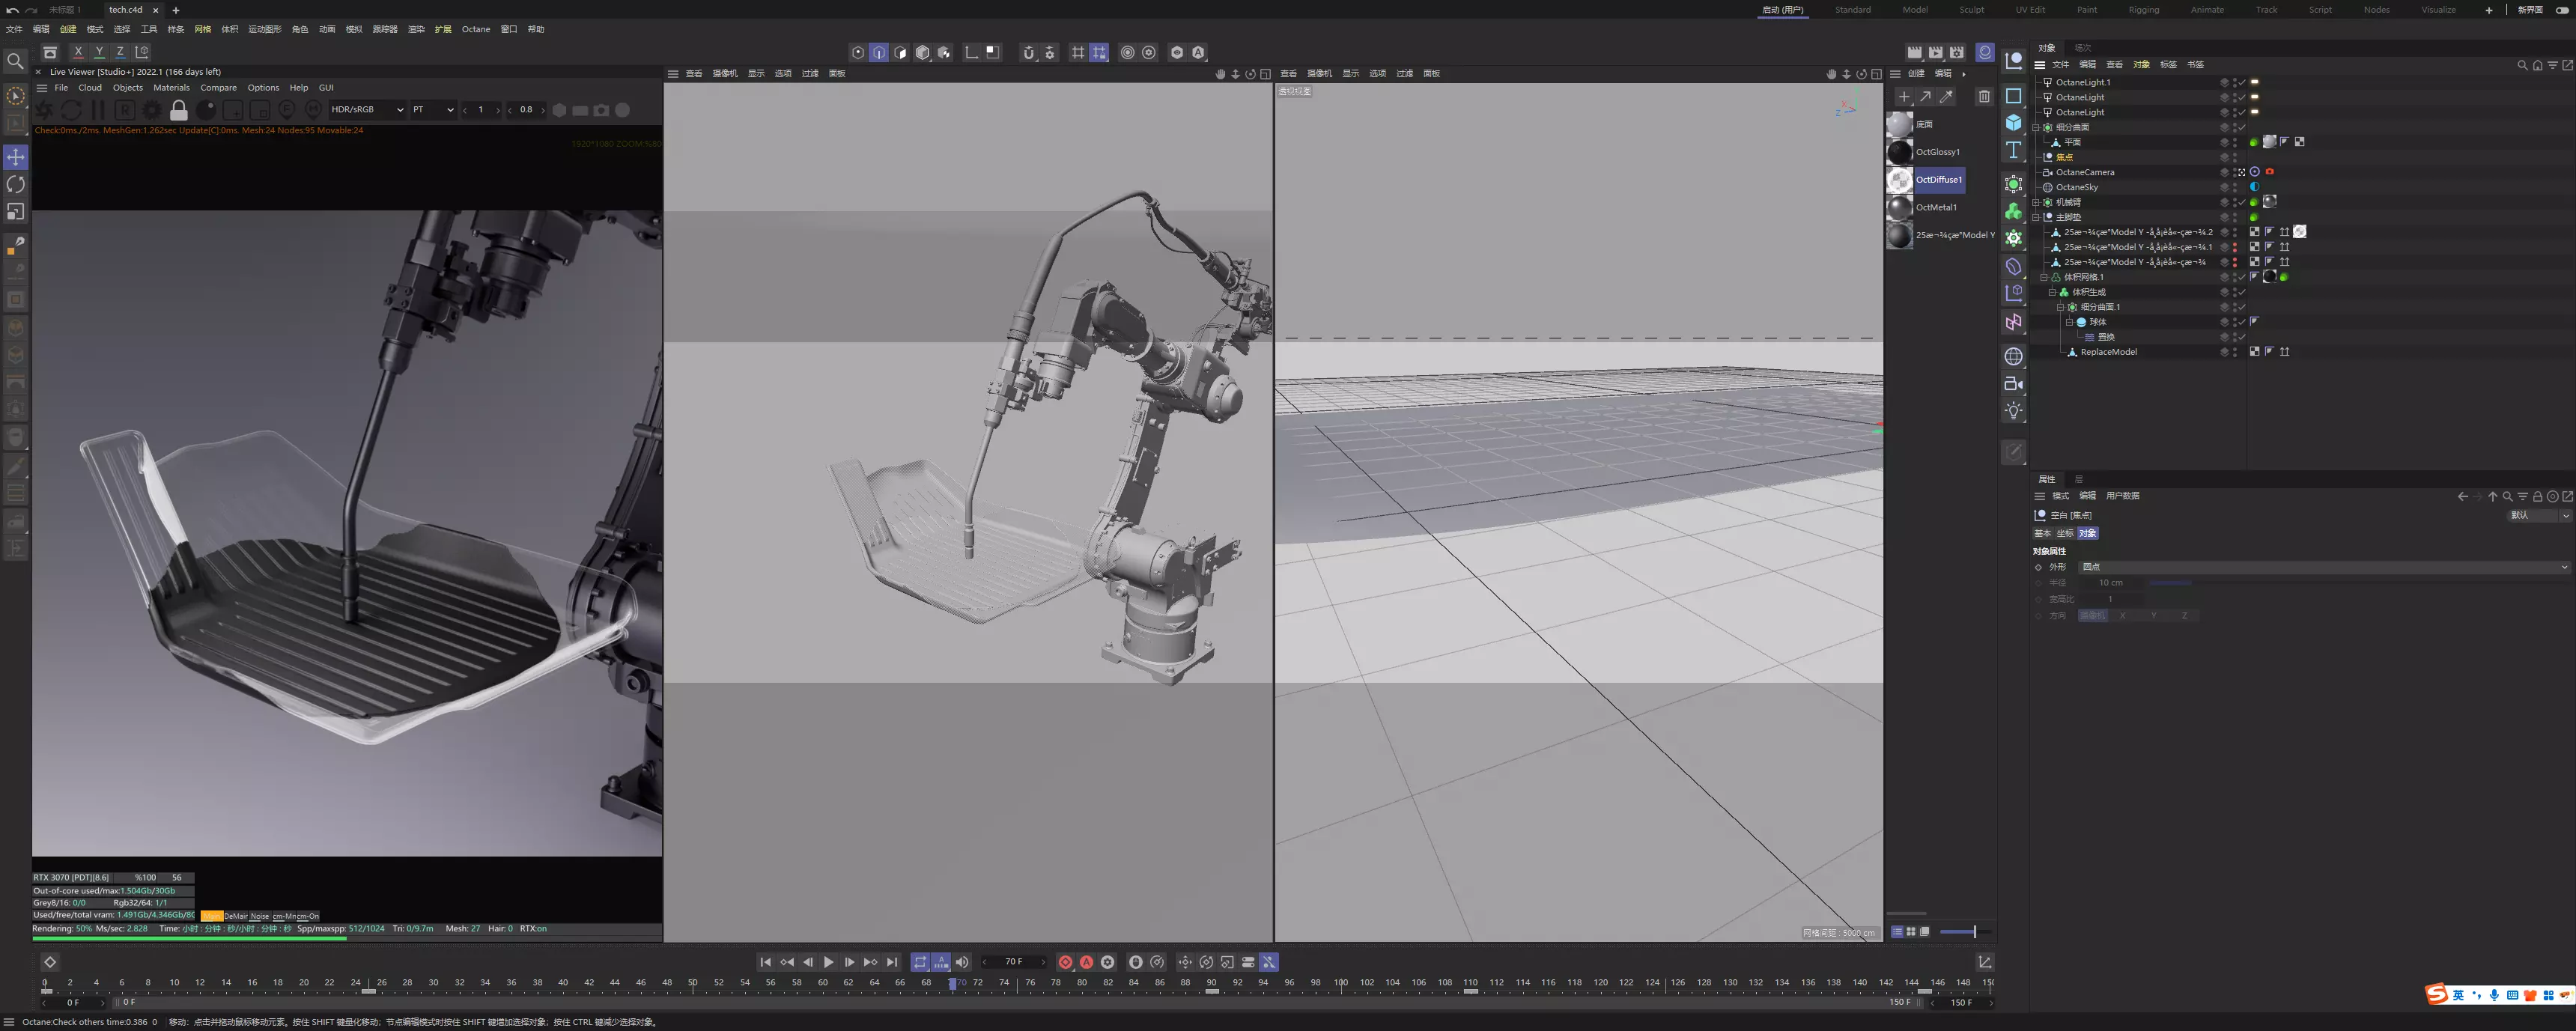Toggle Y axis lock
The image size is (2576, 1031).
[x=99, y=52]
